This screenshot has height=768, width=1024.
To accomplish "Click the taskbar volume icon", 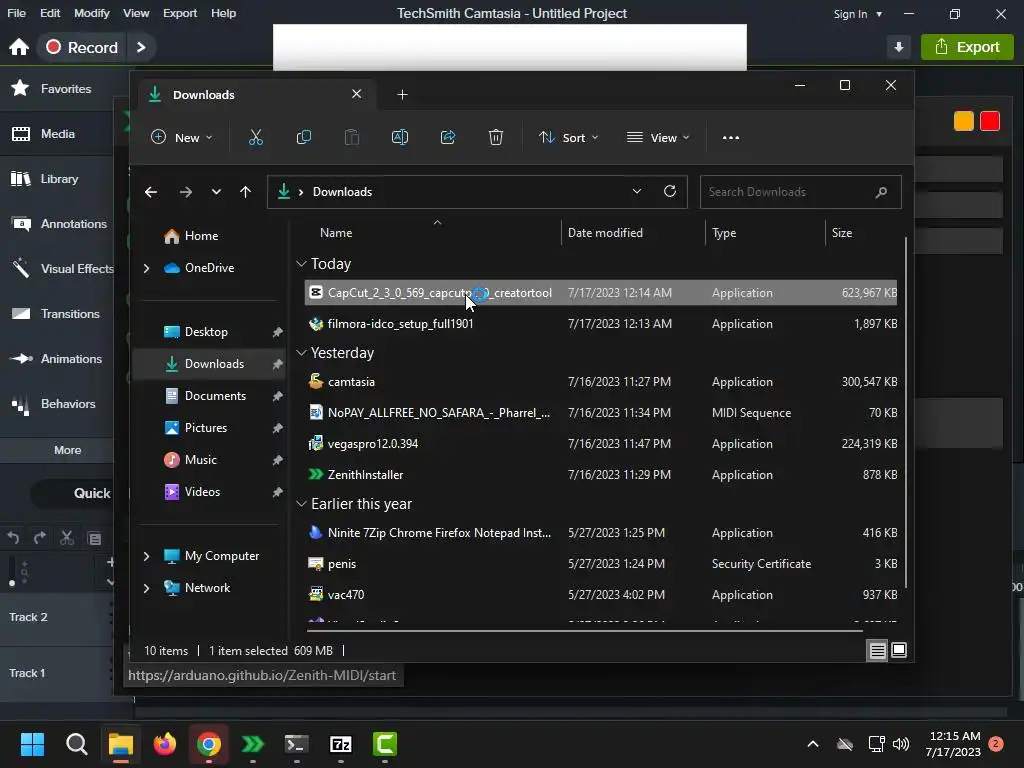I will [x=901, y=744].
